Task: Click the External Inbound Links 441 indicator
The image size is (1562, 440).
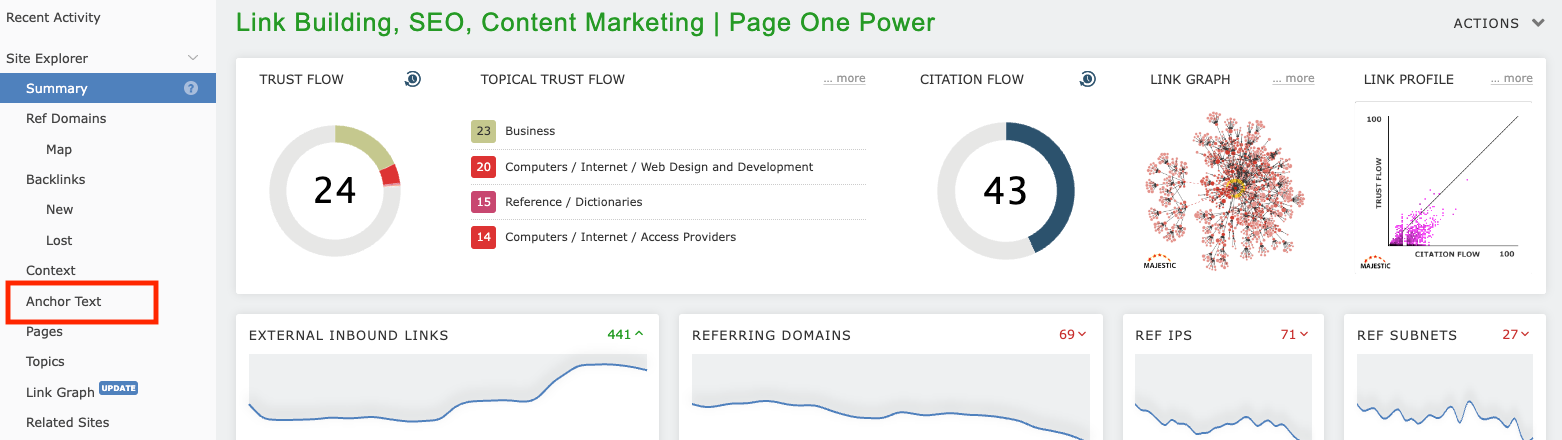Action: pyautogui.click(x=625, y=334)
